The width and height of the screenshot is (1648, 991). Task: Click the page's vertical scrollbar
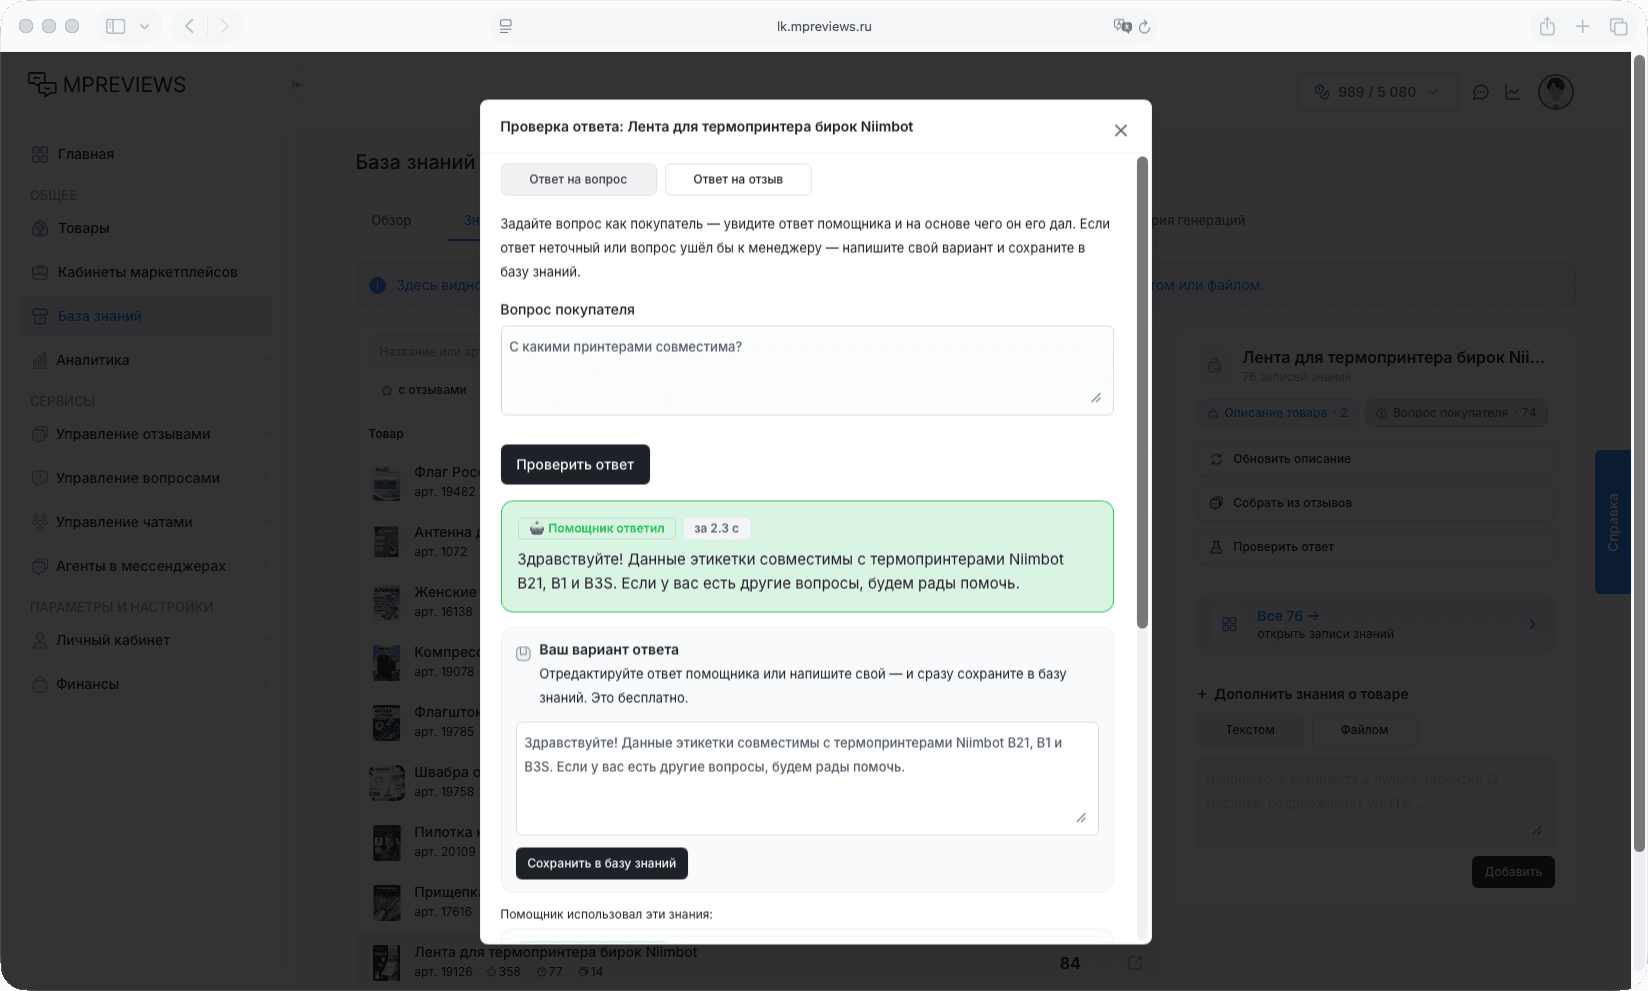1638,453
